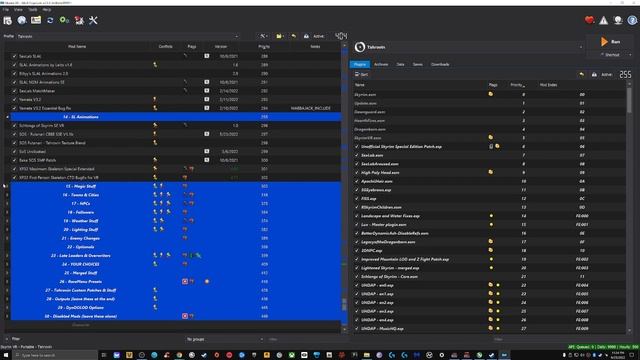
Task: Open Nexus via the globe toolbar icon
Action: (22, 20)
